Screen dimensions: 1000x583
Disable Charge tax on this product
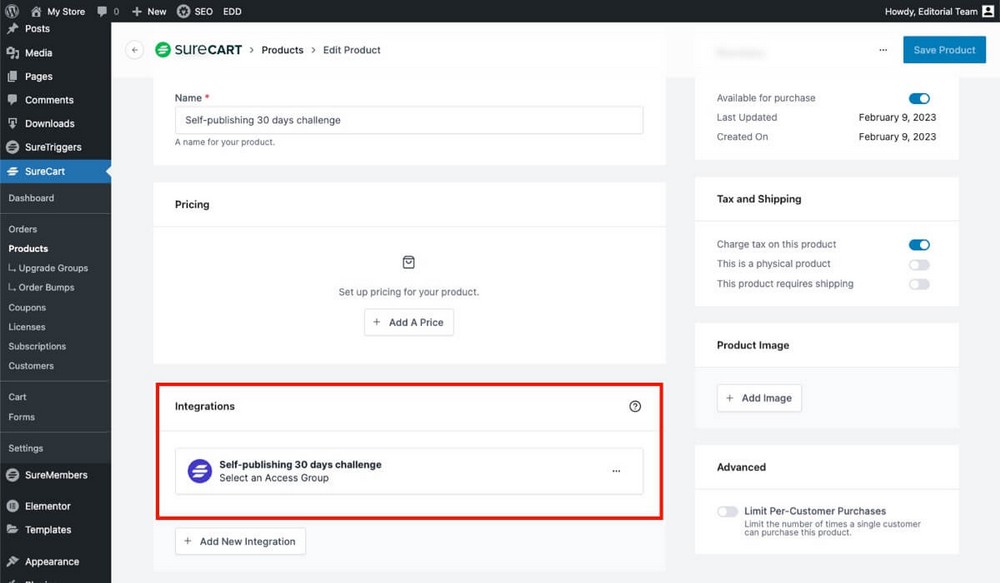click(x=919, y=244)
